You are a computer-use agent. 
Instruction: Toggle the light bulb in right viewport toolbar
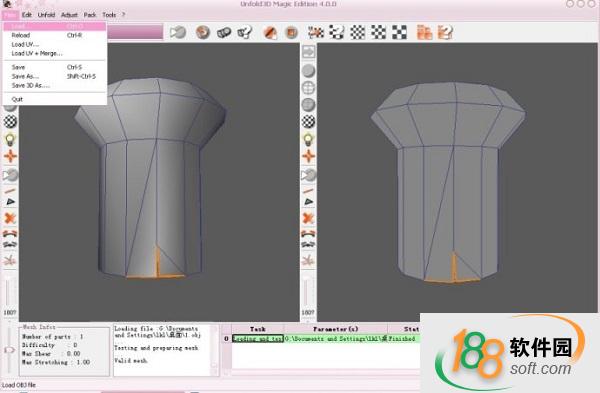pyautogui.click(x=308, y=139)
